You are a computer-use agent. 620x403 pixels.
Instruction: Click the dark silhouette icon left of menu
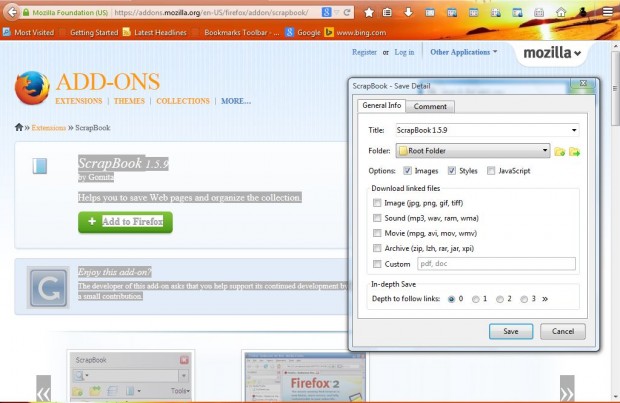tap(582, 12)
